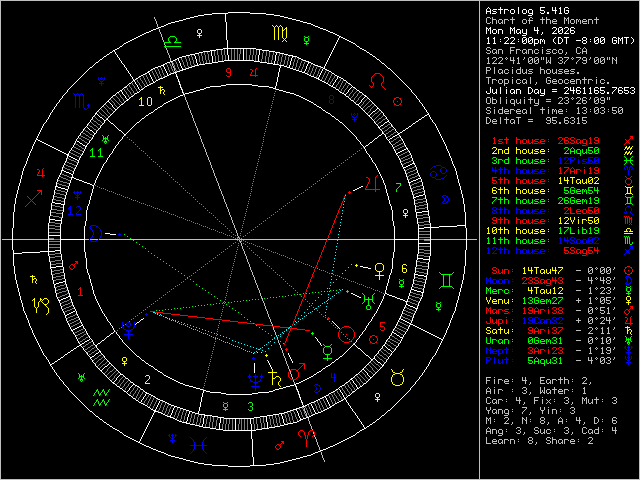Click the 'Placidus houses.' line
The image size is (640, 480).
[x=533, y=71]
